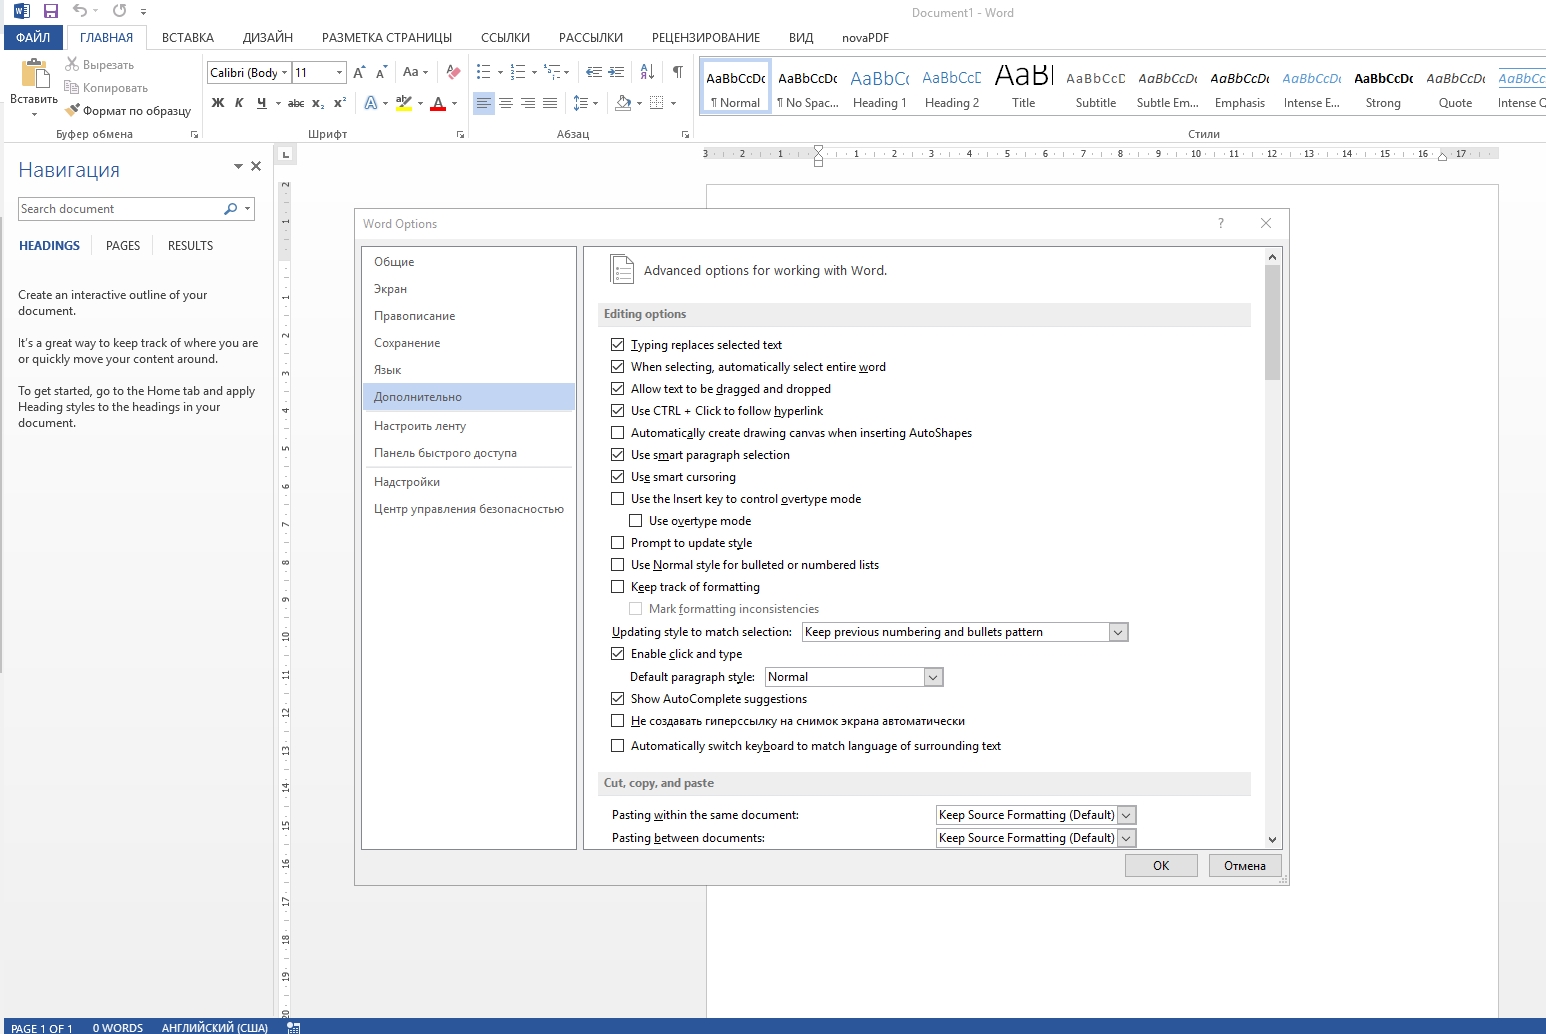1546x1034 pixels.
Task: Click the numbered list icon
Action: pyautogui.click(x=517, y=72)
